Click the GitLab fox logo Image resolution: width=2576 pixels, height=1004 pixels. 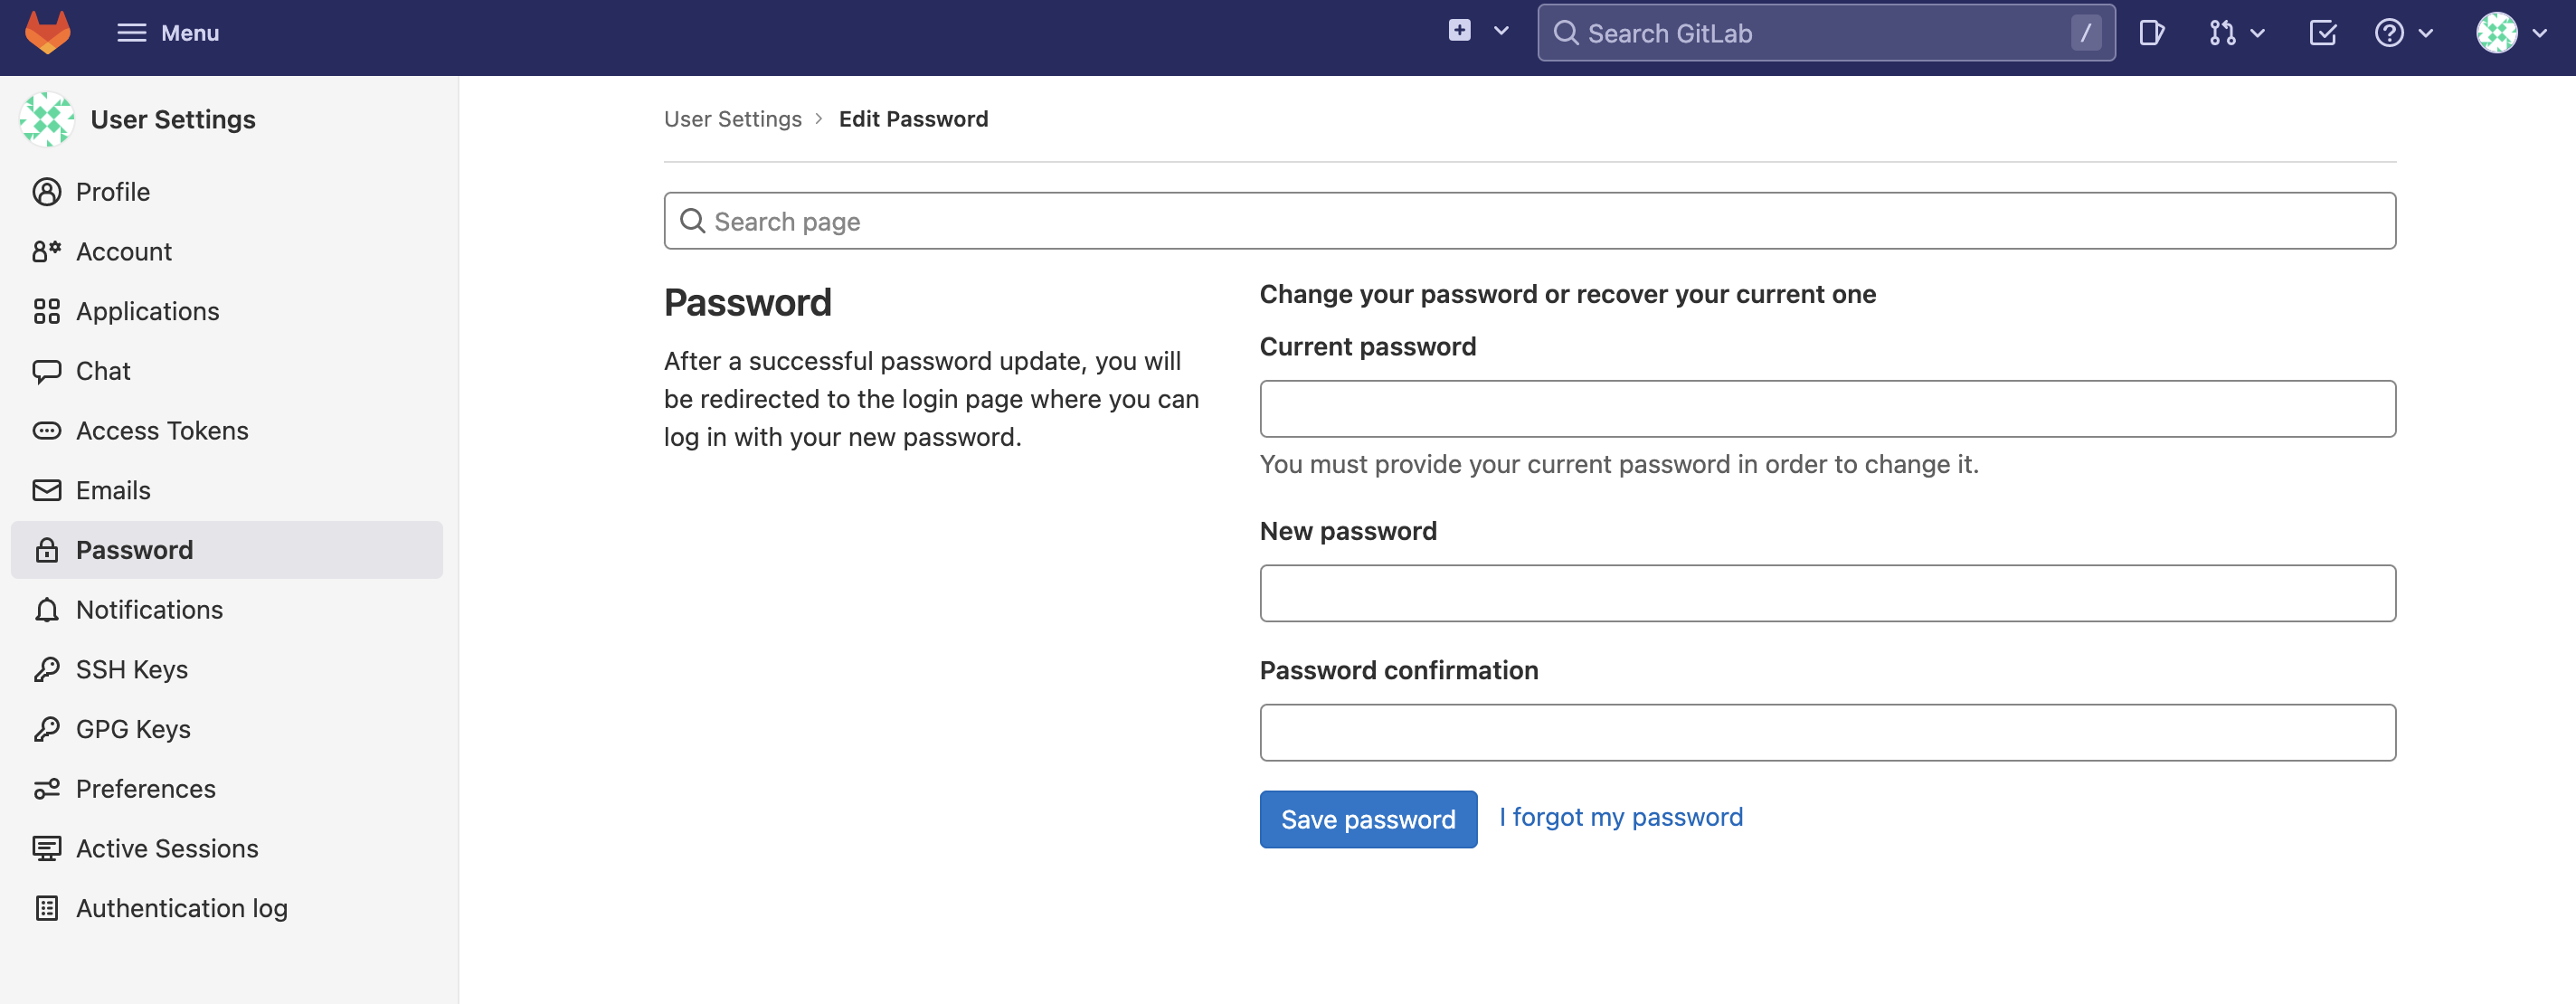coord(47,33)
